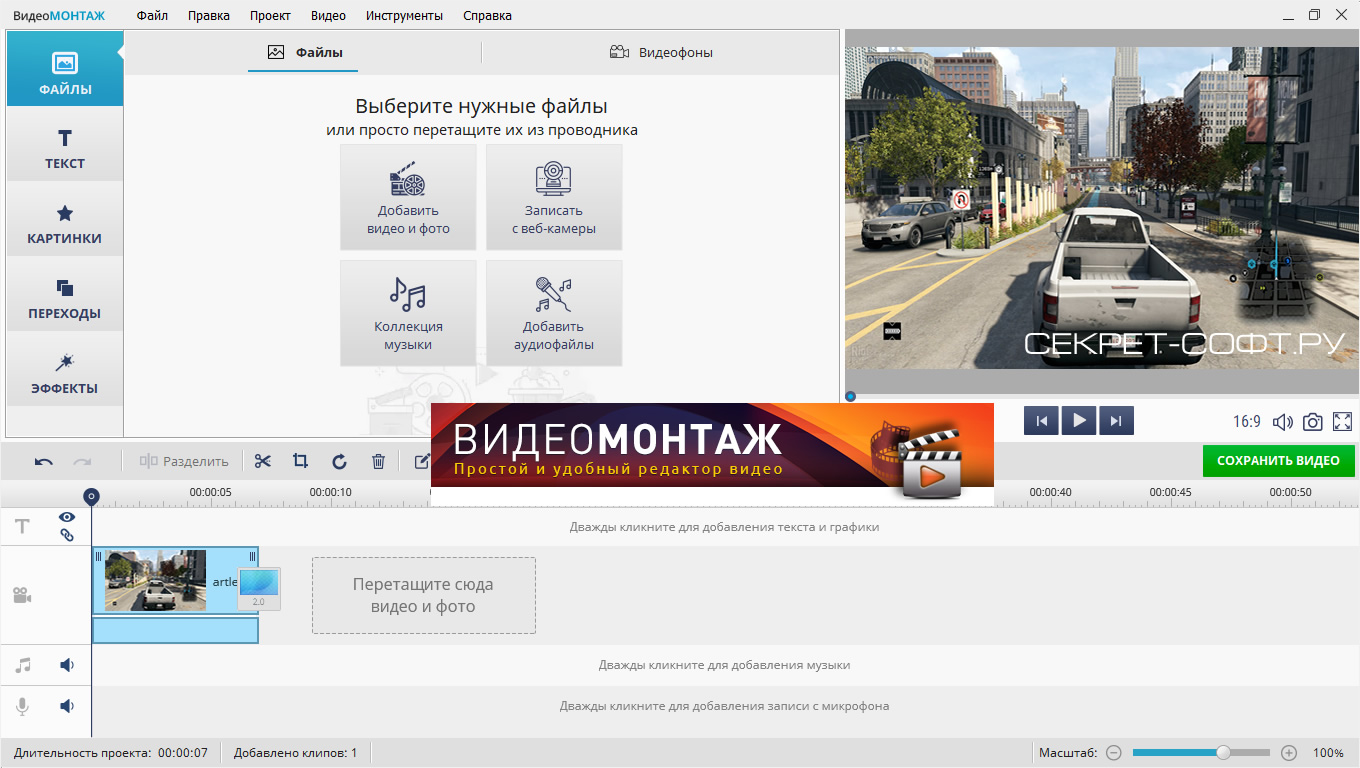Open the Текст sidebar section
Viewport: 1360px width, 768px height.
[x=65, y=145]
